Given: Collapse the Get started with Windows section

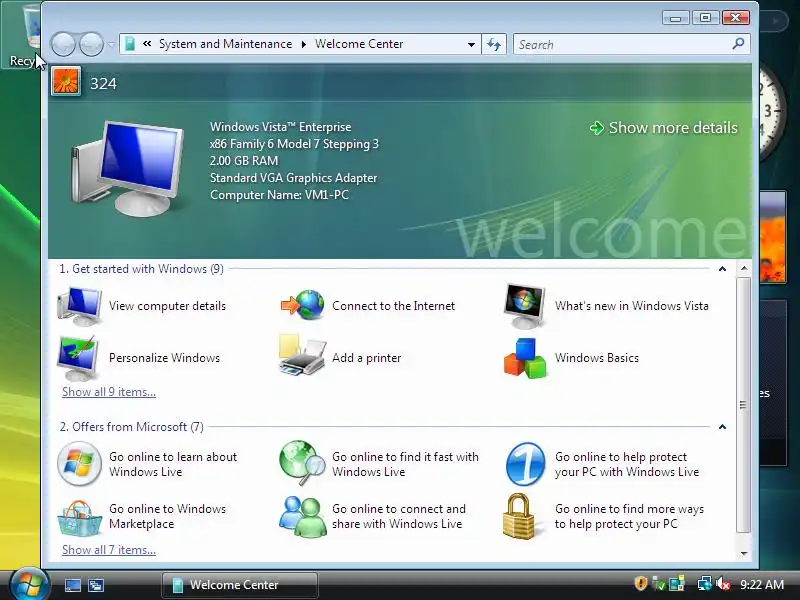Looking at the screenshot, I should pyautogui.click(x=722, y=269).
